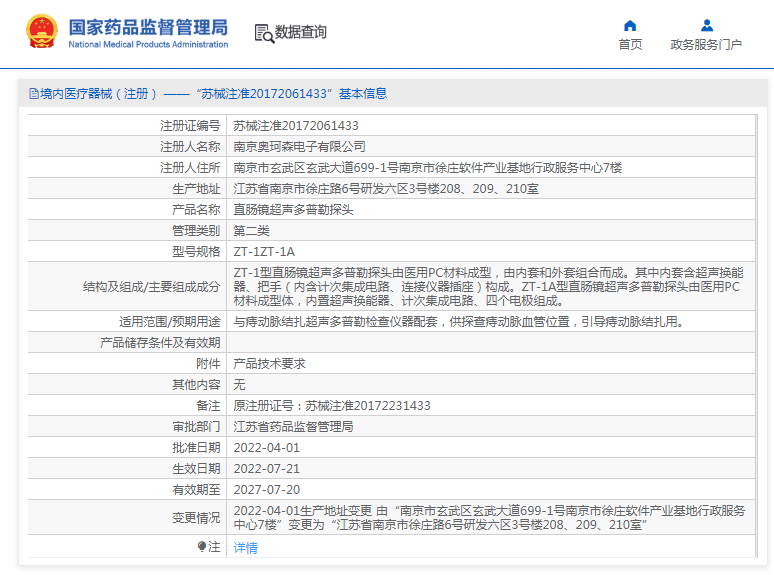Click 原注册证号 remark value
Viewport: 774px width, 575px height.
click(332, 406)
